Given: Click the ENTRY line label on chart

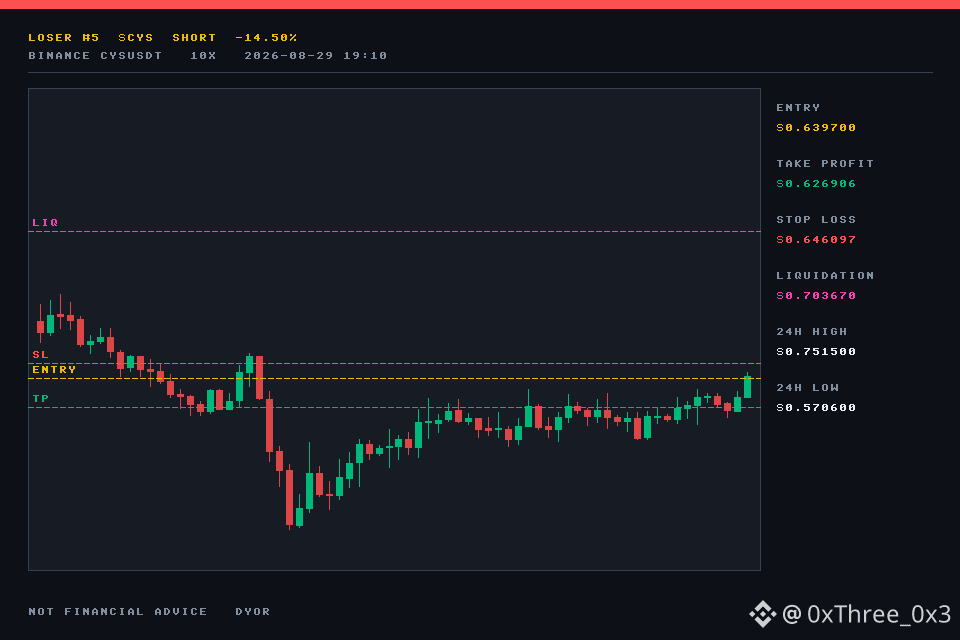Looking at the screenshot, I should click(x=54, y=369).
